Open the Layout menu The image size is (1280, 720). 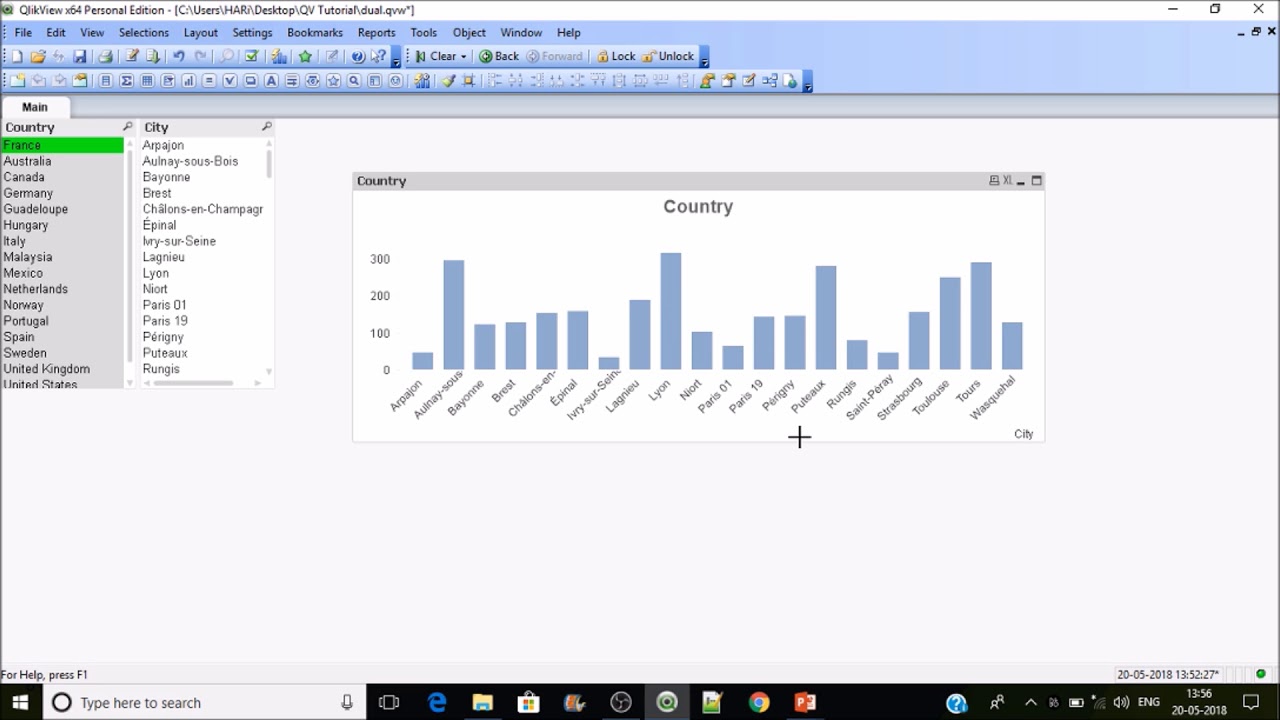[200, 32]
